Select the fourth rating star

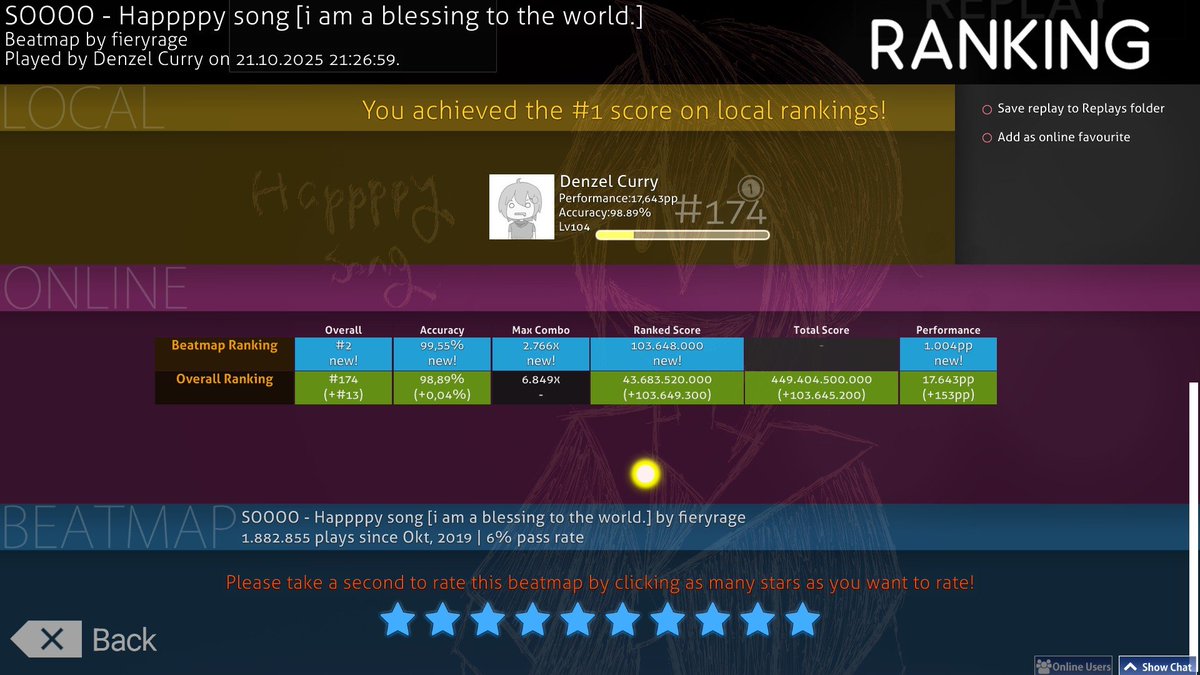pyautogui.click(x=533, y=620)
